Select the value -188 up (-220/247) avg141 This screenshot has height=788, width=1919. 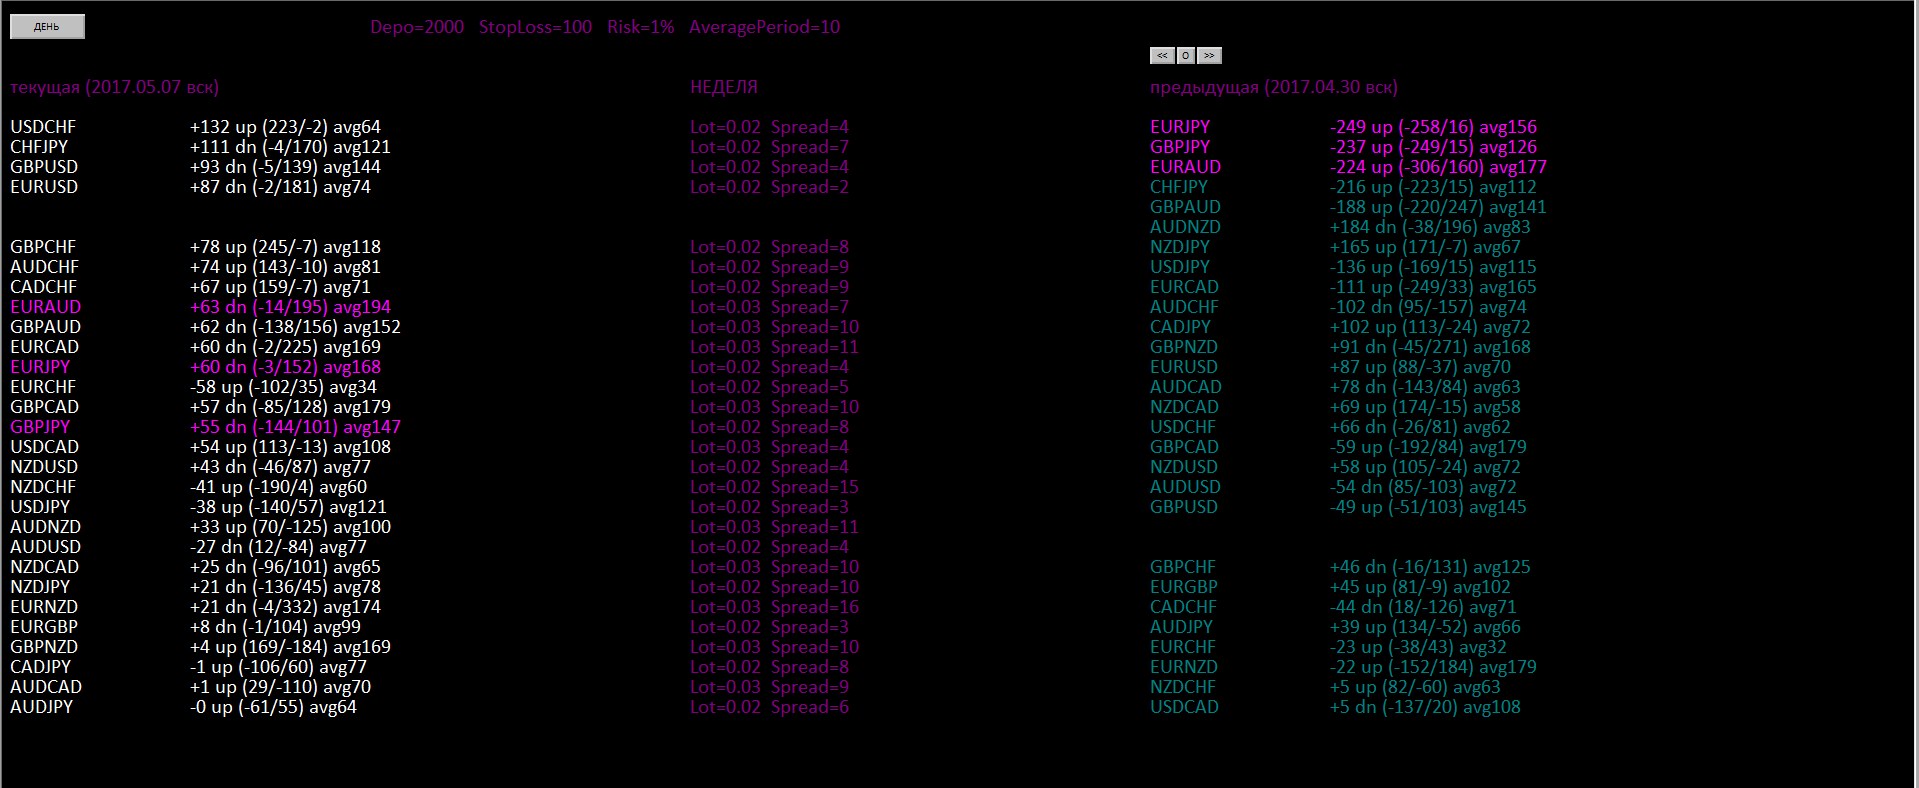pos(1438,207)
